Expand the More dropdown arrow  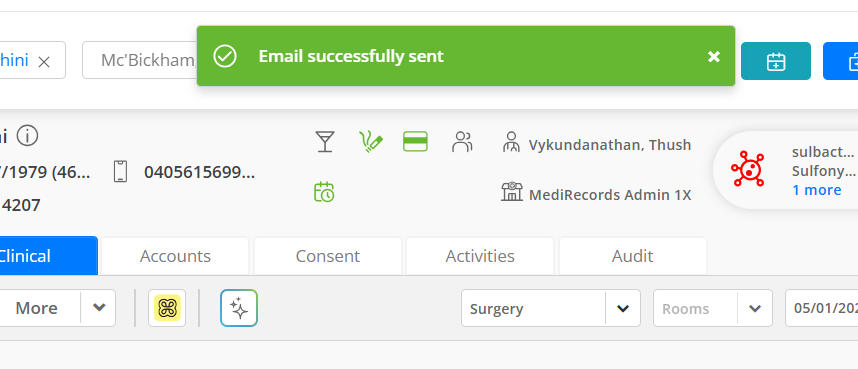pos(98,308)
